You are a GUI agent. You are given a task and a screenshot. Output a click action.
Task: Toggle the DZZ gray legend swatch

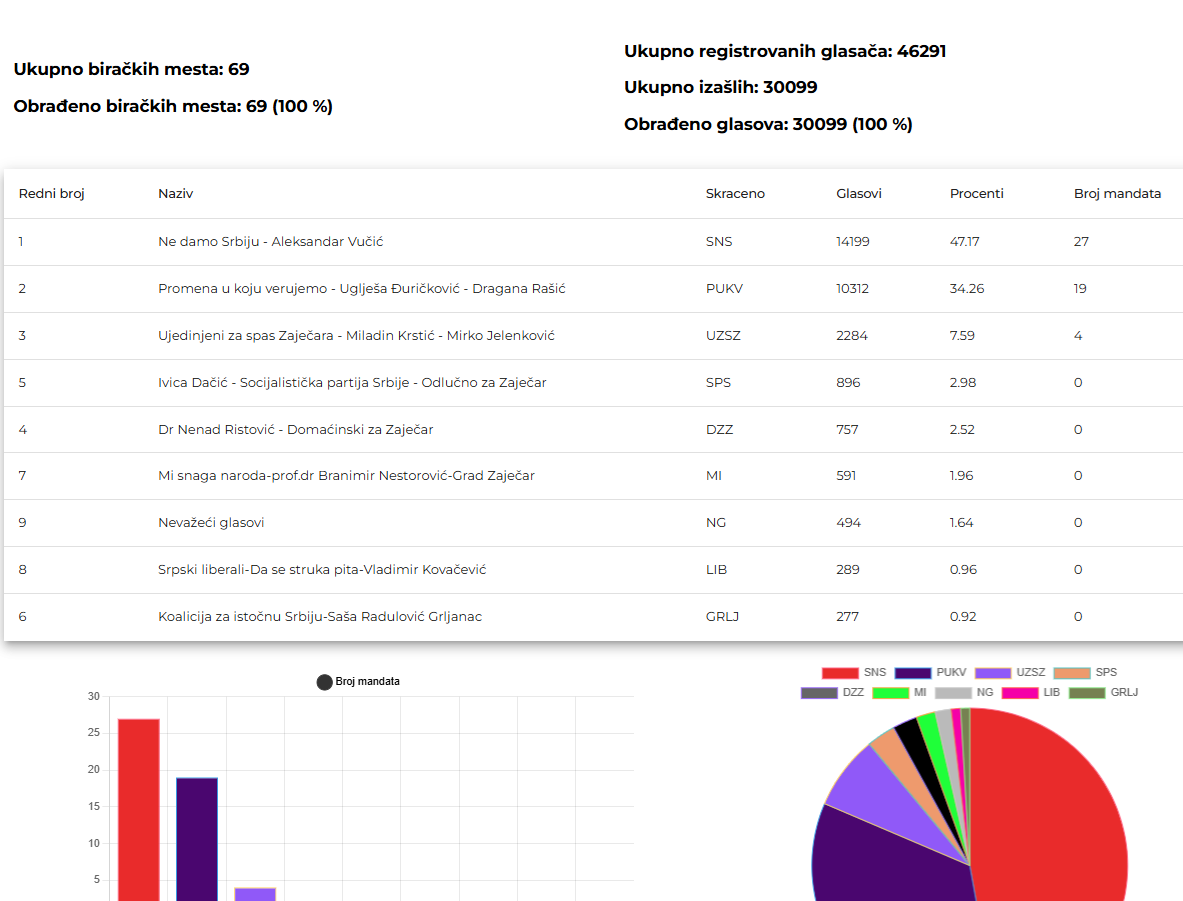coord(819,693)
